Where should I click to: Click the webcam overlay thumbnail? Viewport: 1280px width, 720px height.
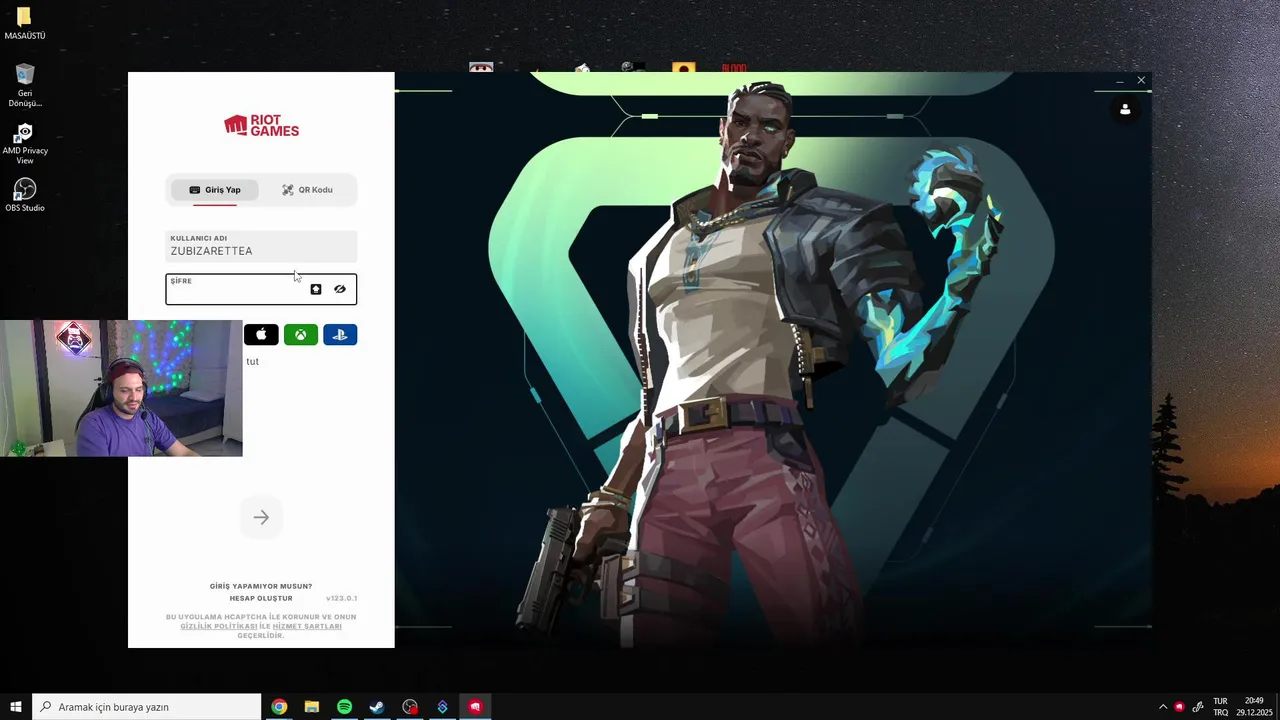pos(121,388)
